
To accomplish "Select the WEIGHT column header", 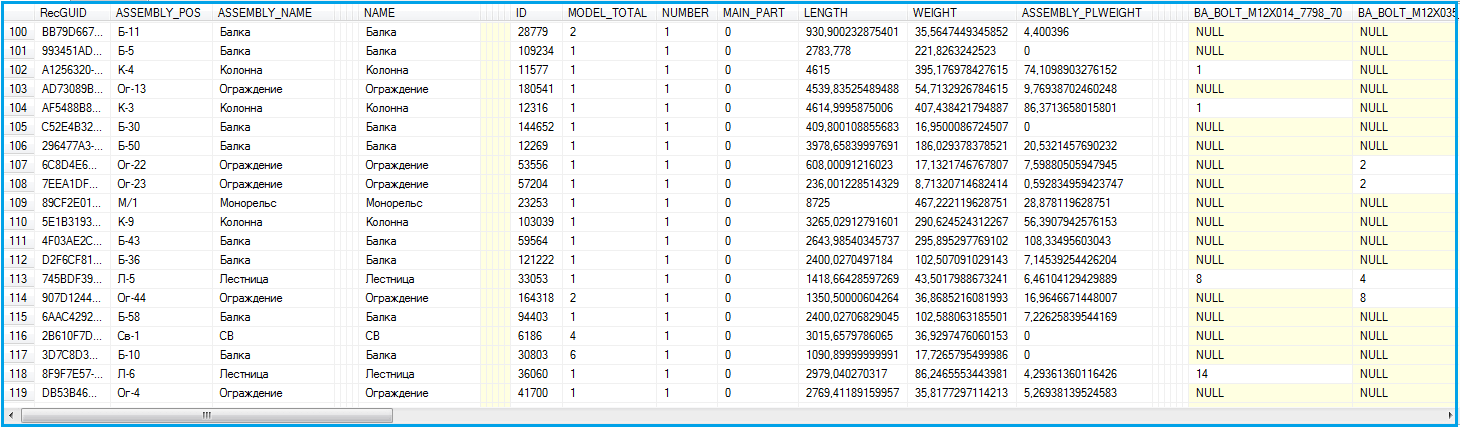I will click(934, 13).
